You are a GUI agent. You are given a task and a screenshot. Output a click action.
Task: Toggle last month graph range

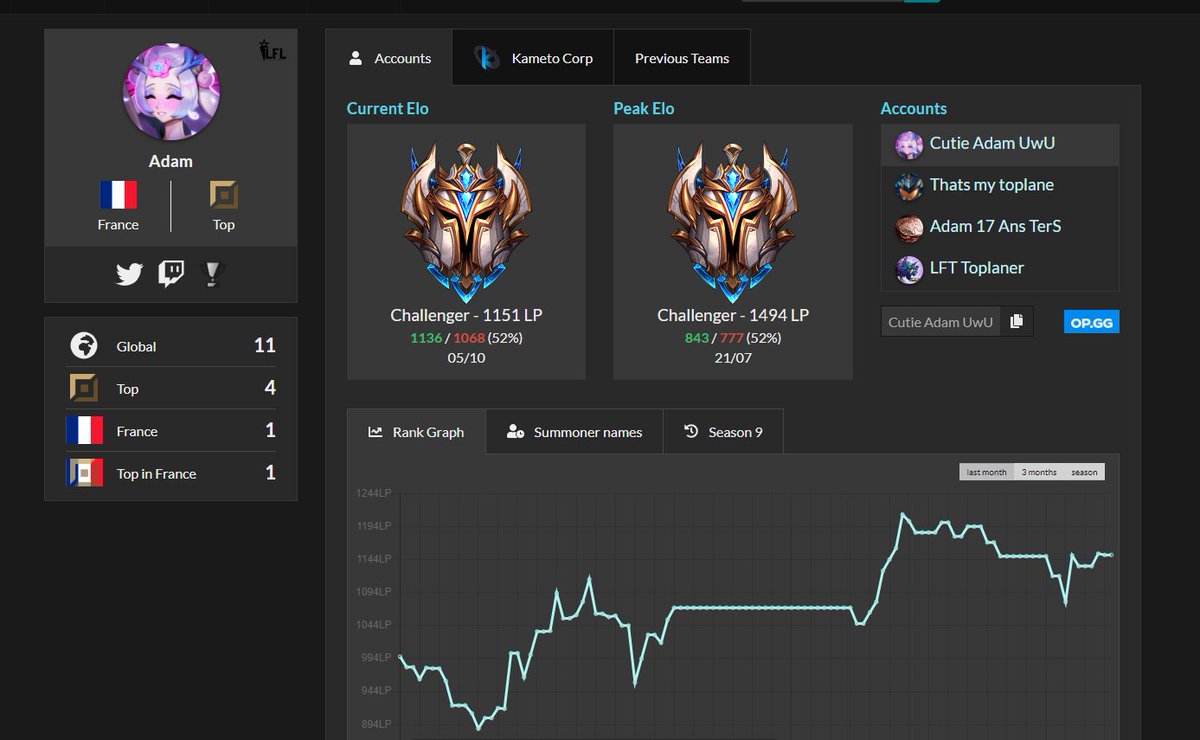coord(985,471)
